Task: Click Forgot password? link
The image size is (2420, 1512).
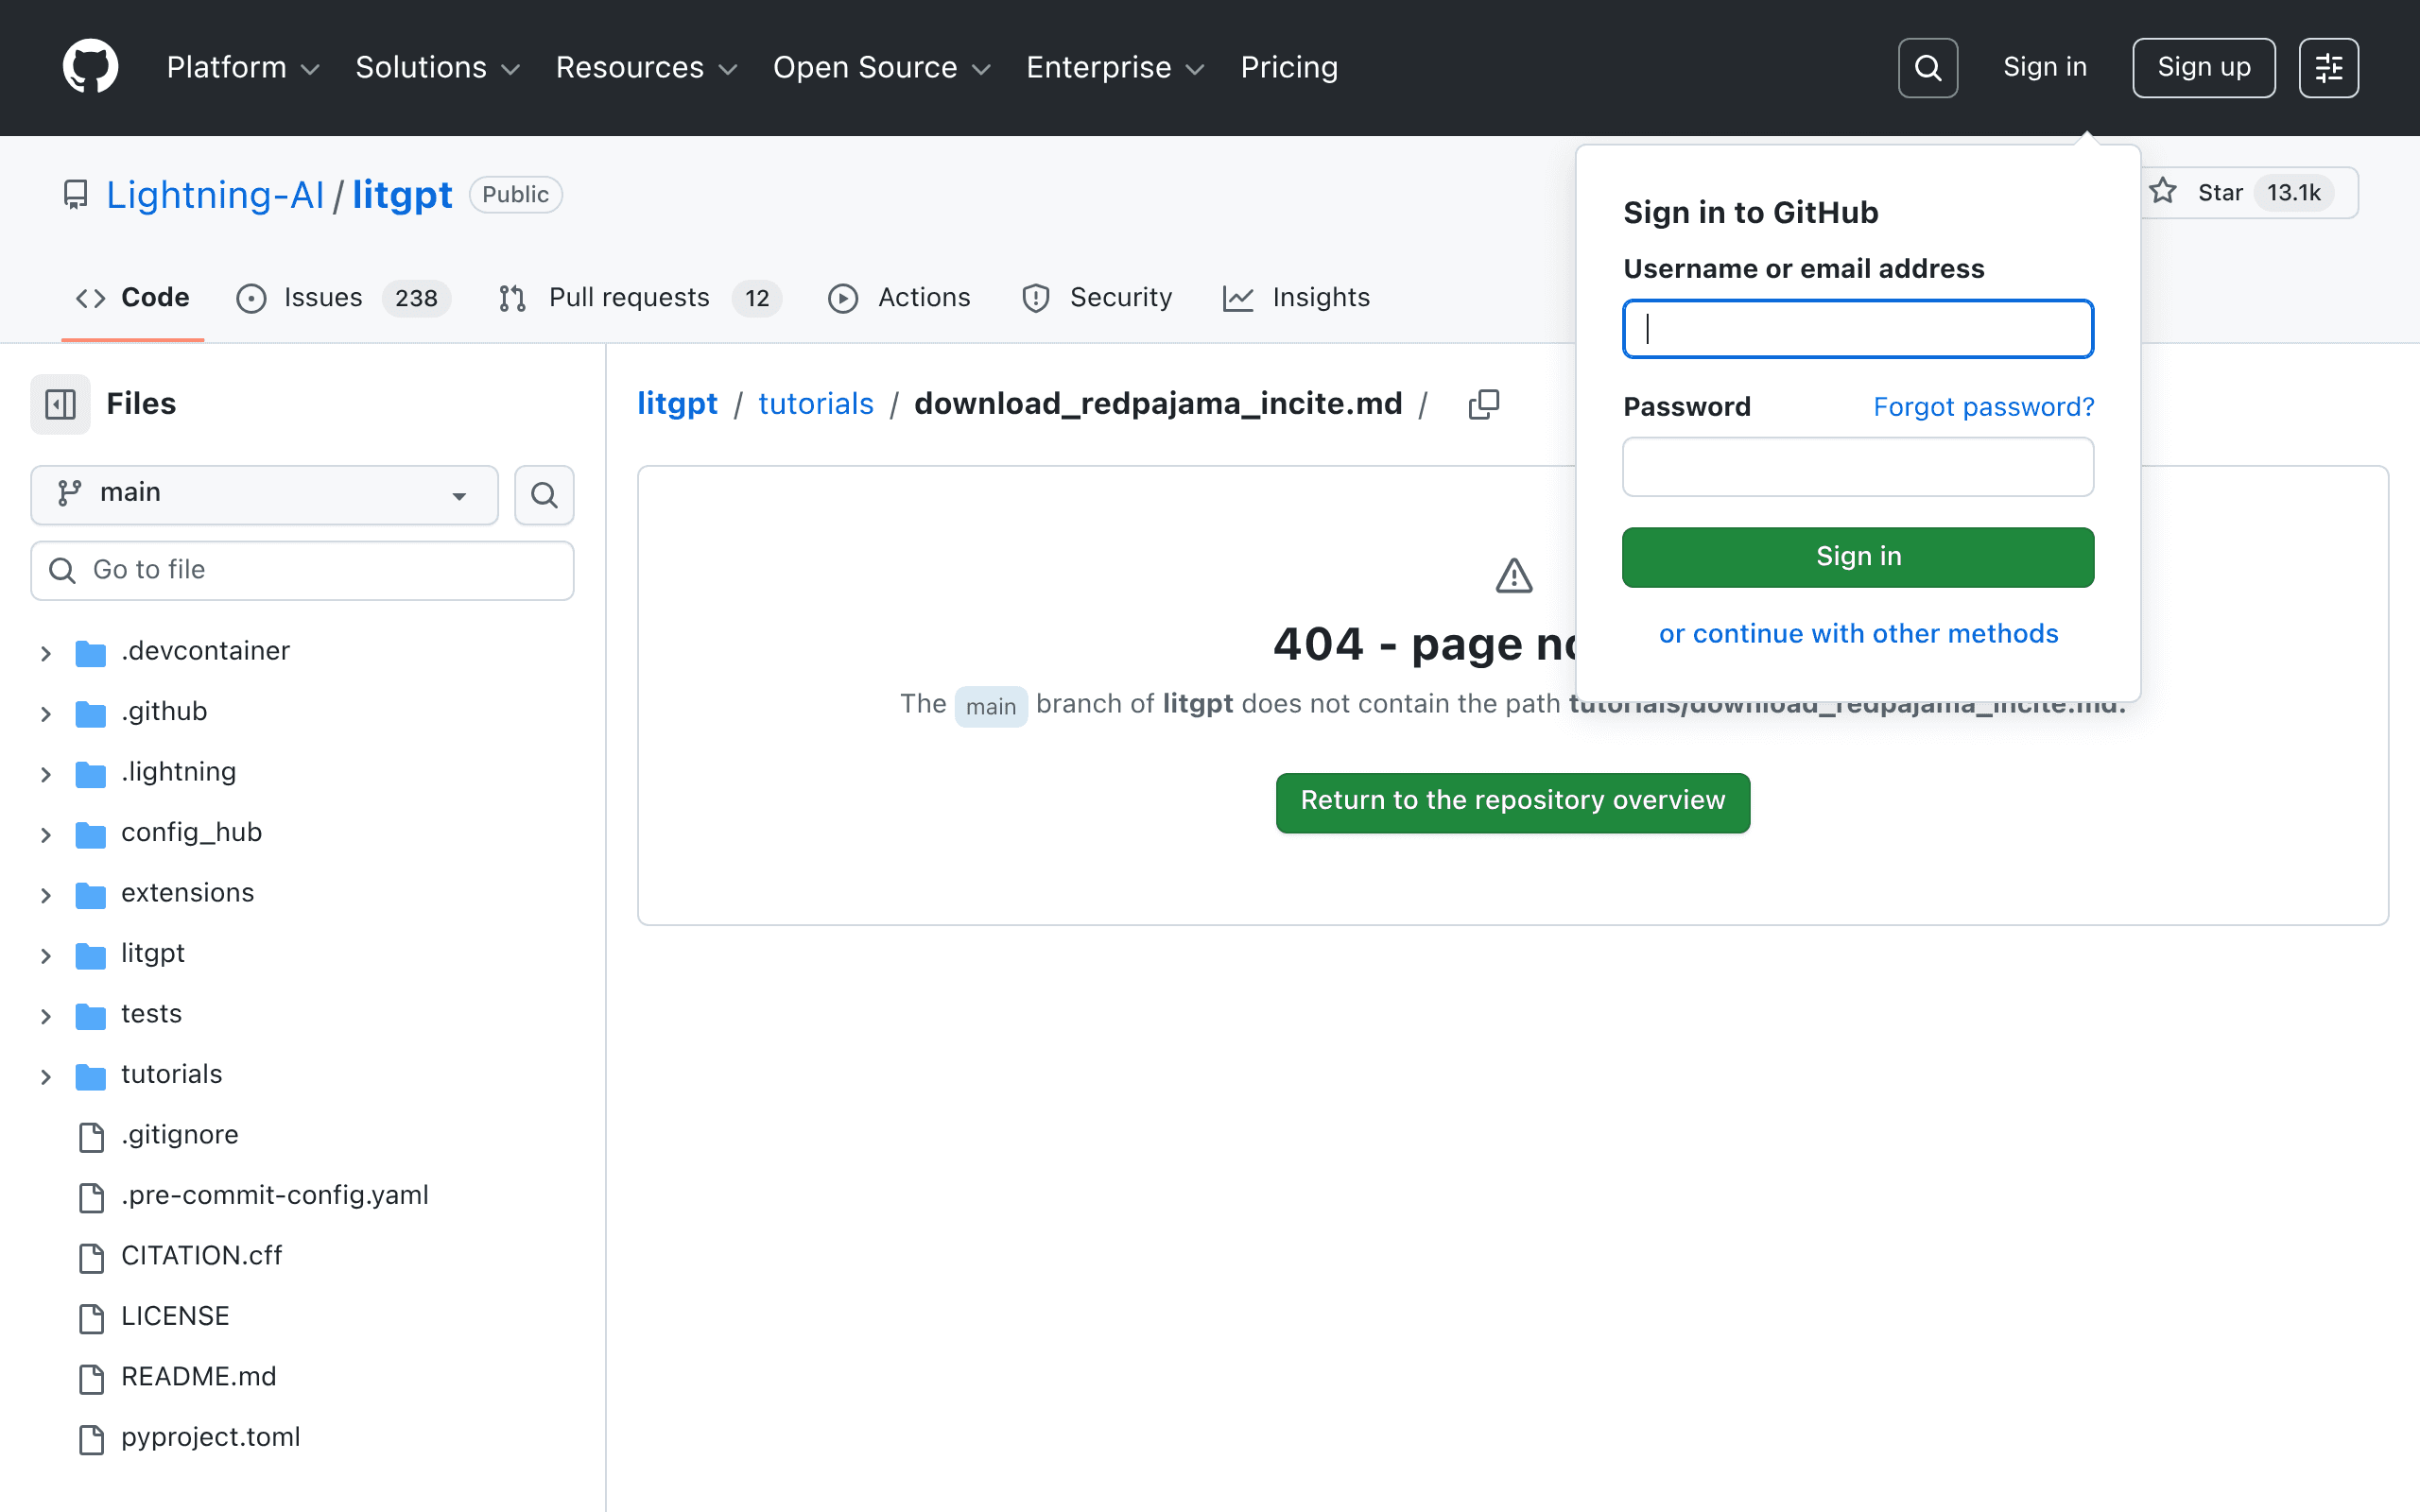Action: [1983, 406]
